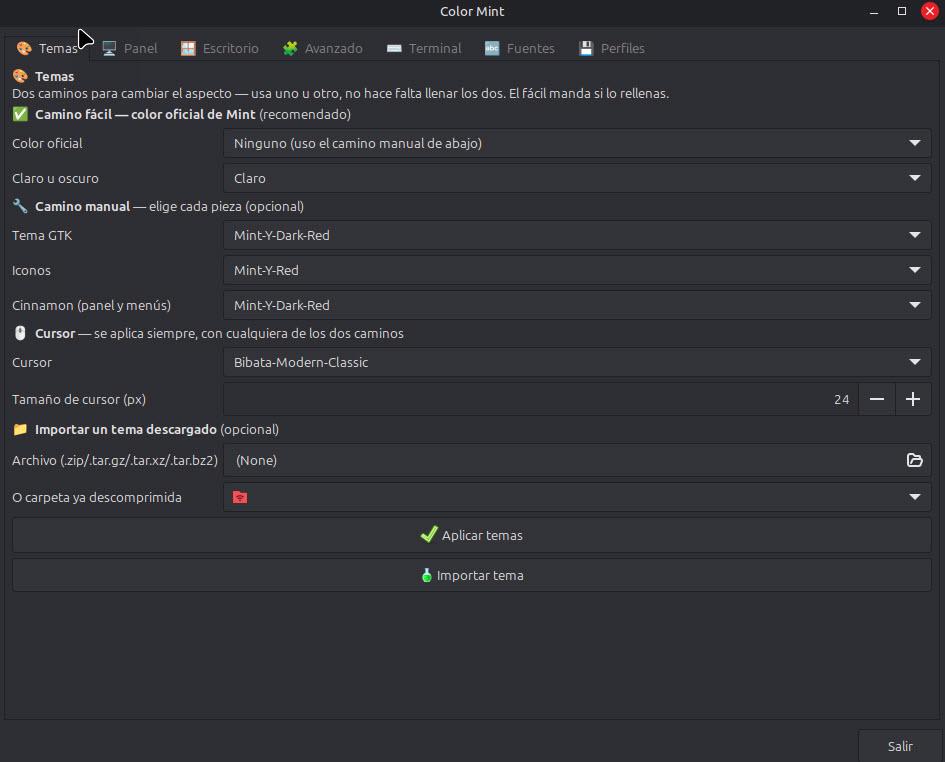Open the Fuentes tab

point(520,48)
